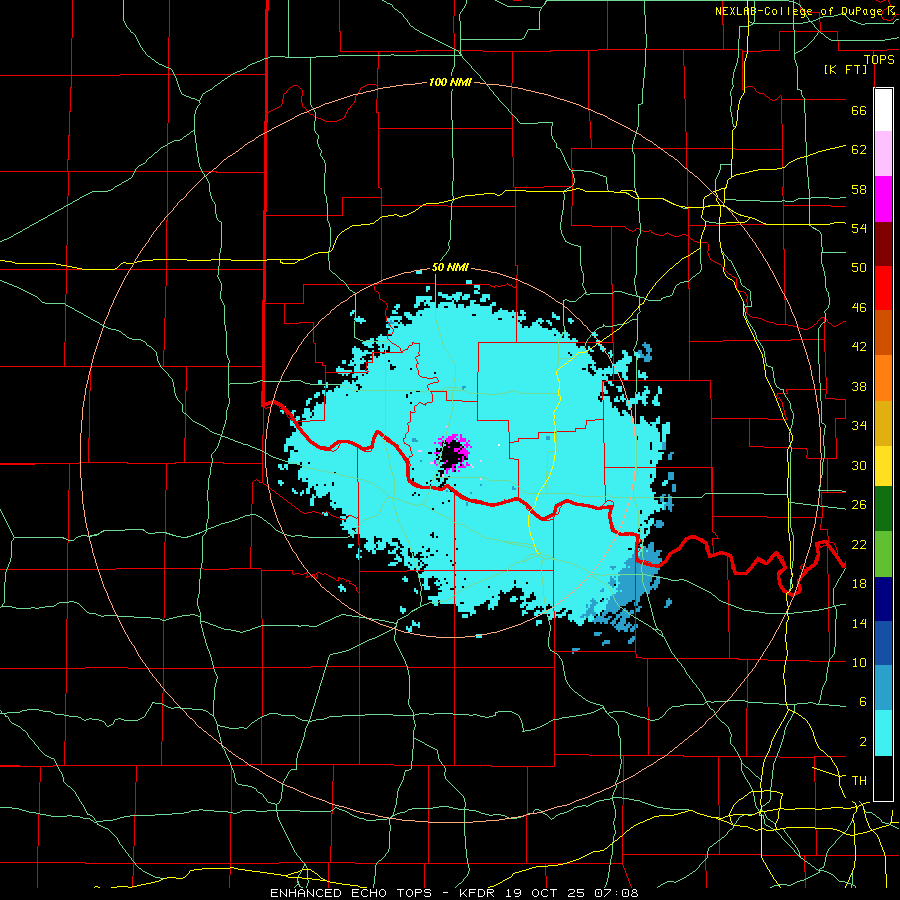Image resolution: width=900 pixels, height=900 pixels.
Task: Click the '07:08' timestamp
Action: [616, 893]
